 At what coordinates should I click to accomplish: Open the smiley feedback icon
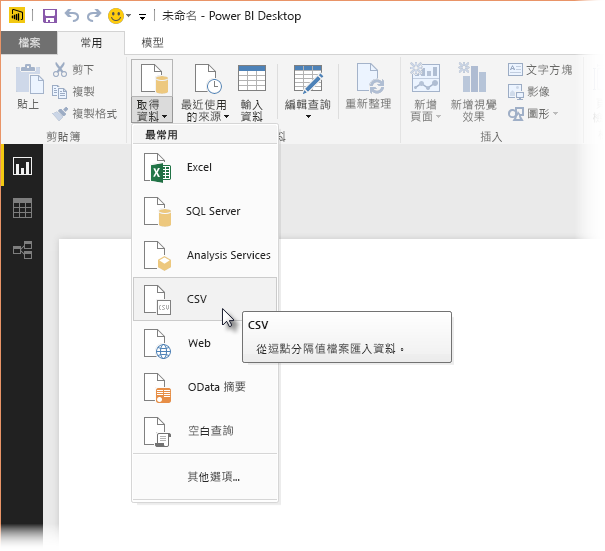point(115,16)
